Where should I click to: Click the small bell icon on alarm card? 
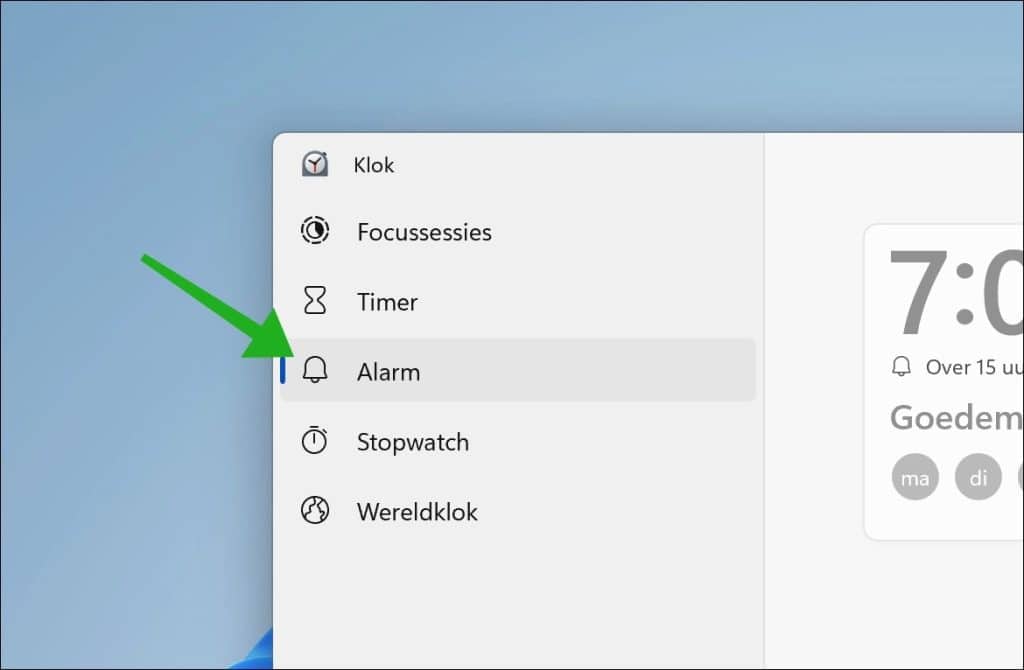901,366
